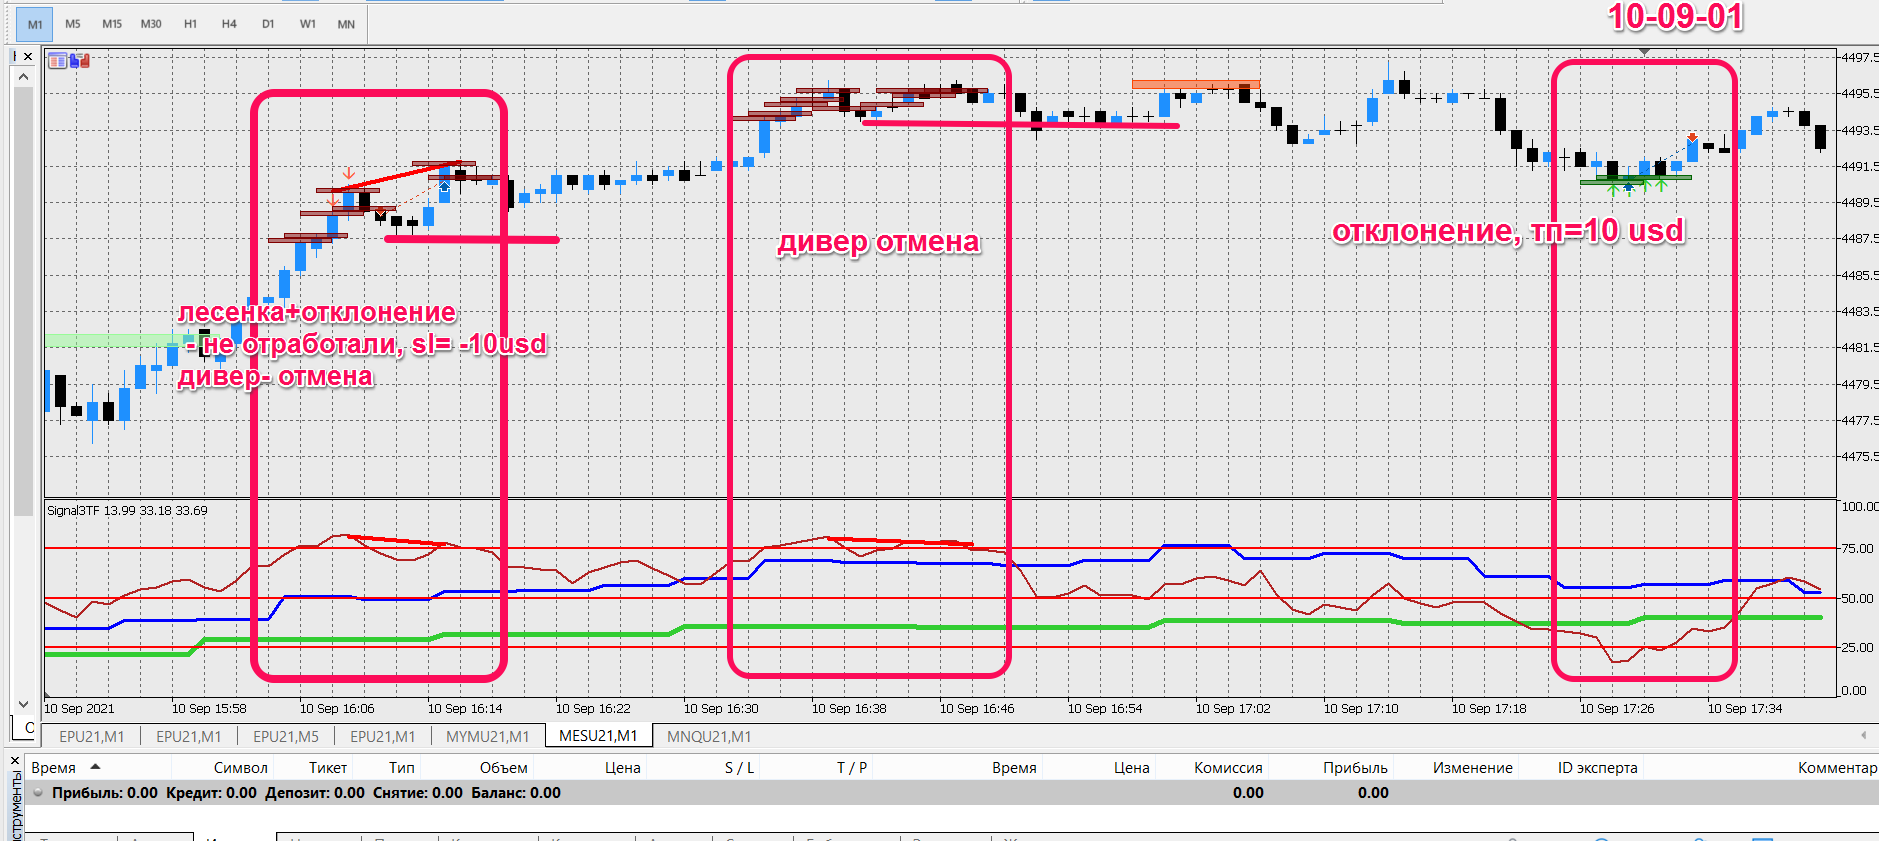1879x841 pixels.
Task: Open the MNQU21,M1 chart tab
Action: [709, 736]
